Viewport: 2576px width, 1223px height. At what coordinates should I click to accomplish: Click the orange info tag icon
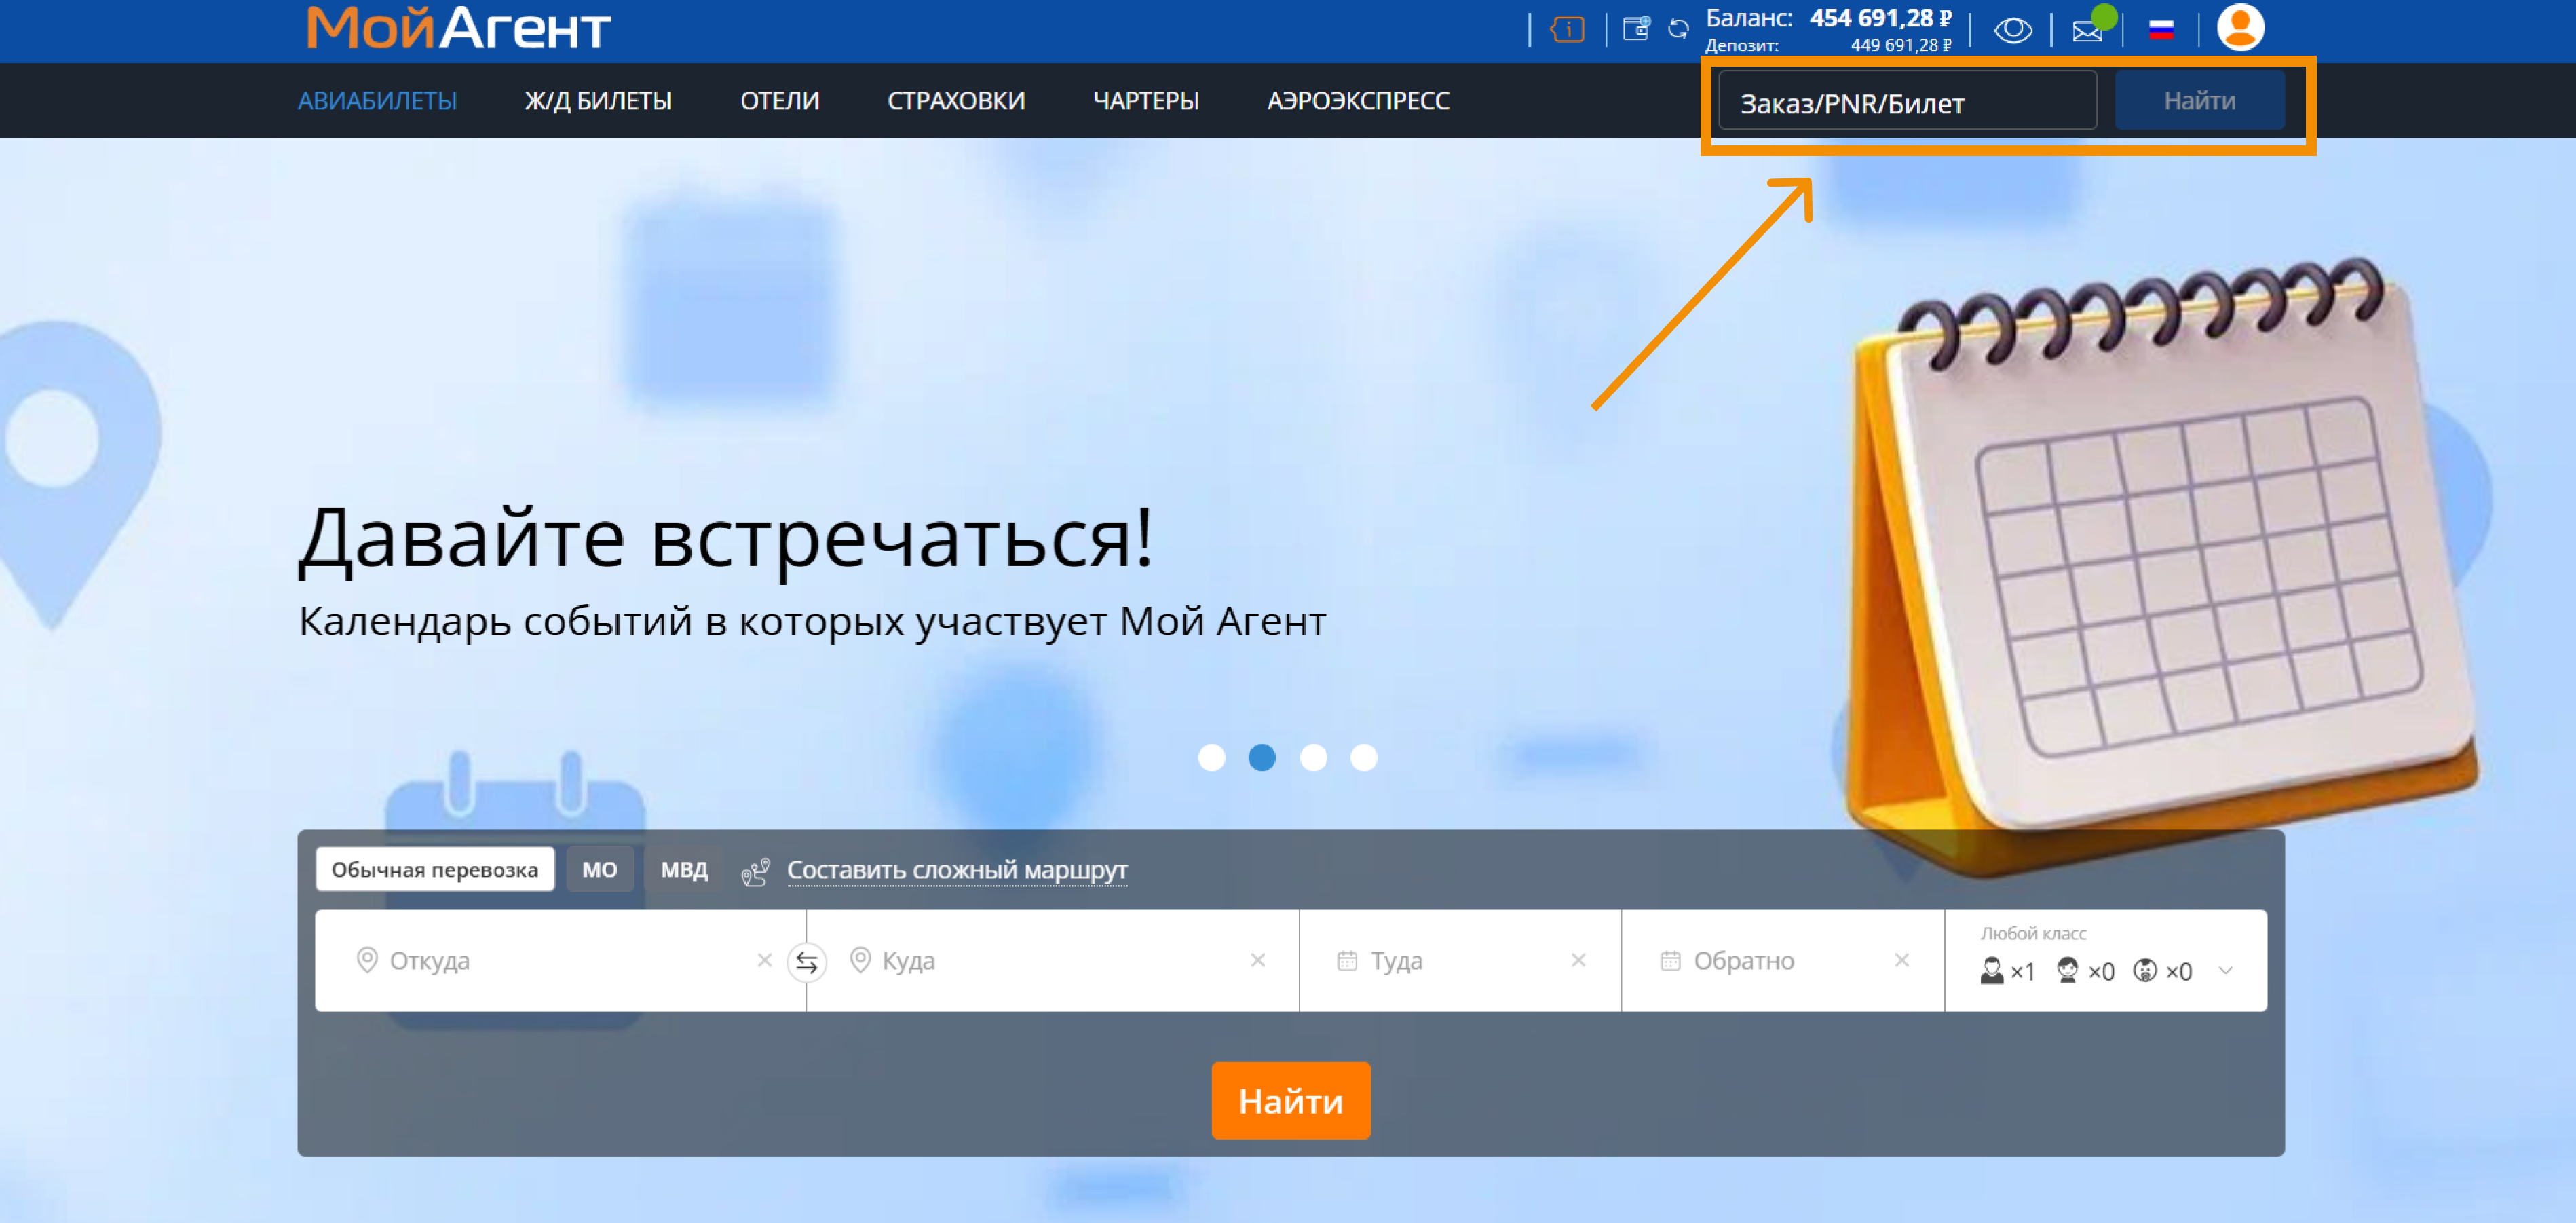[x=1567, y=30]
